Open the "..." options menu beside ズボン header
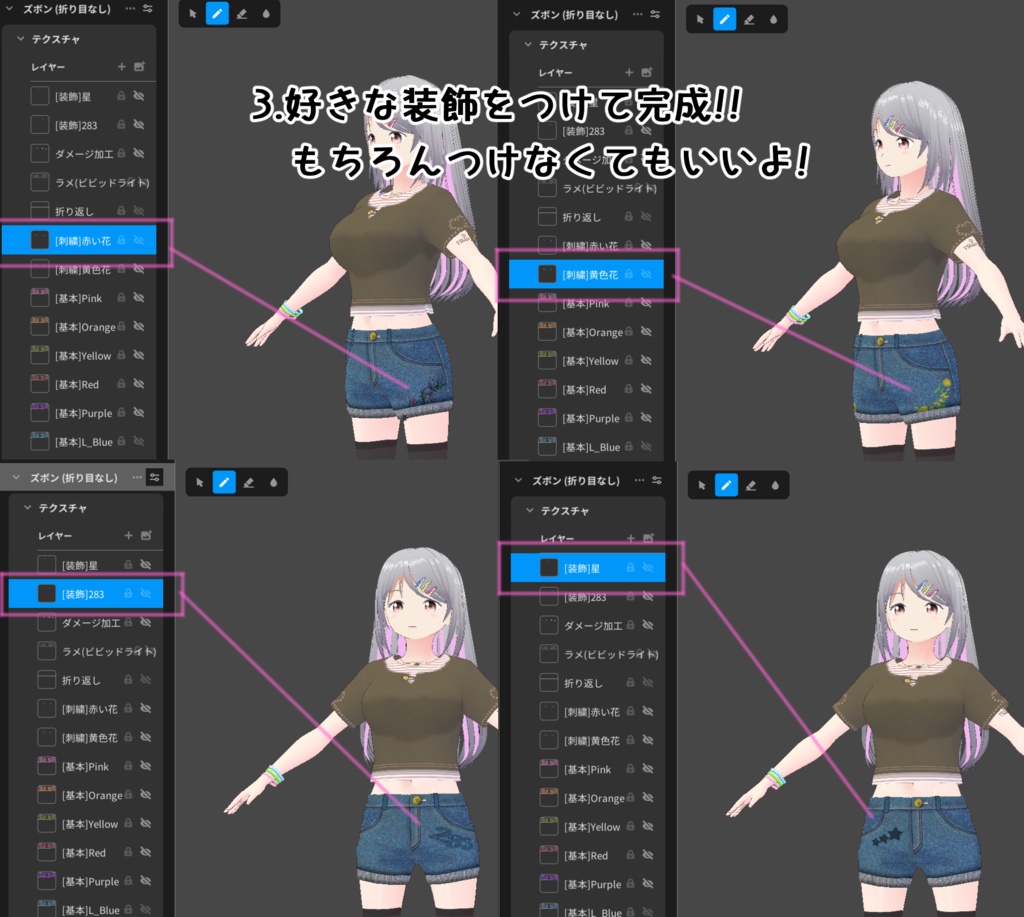1024x917 pixels. pyautogui.click(x=130, y=10)
